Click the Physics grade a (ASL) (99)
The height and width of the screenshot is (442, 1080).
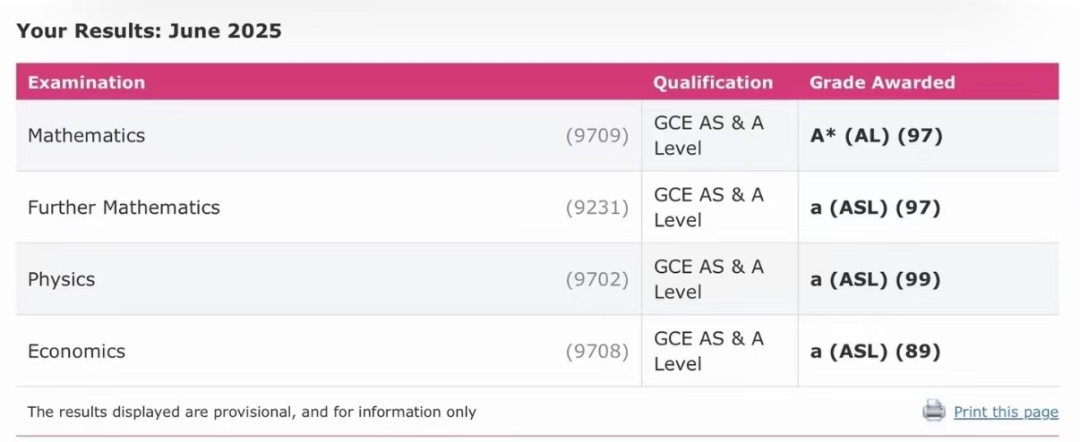point(875,280)
